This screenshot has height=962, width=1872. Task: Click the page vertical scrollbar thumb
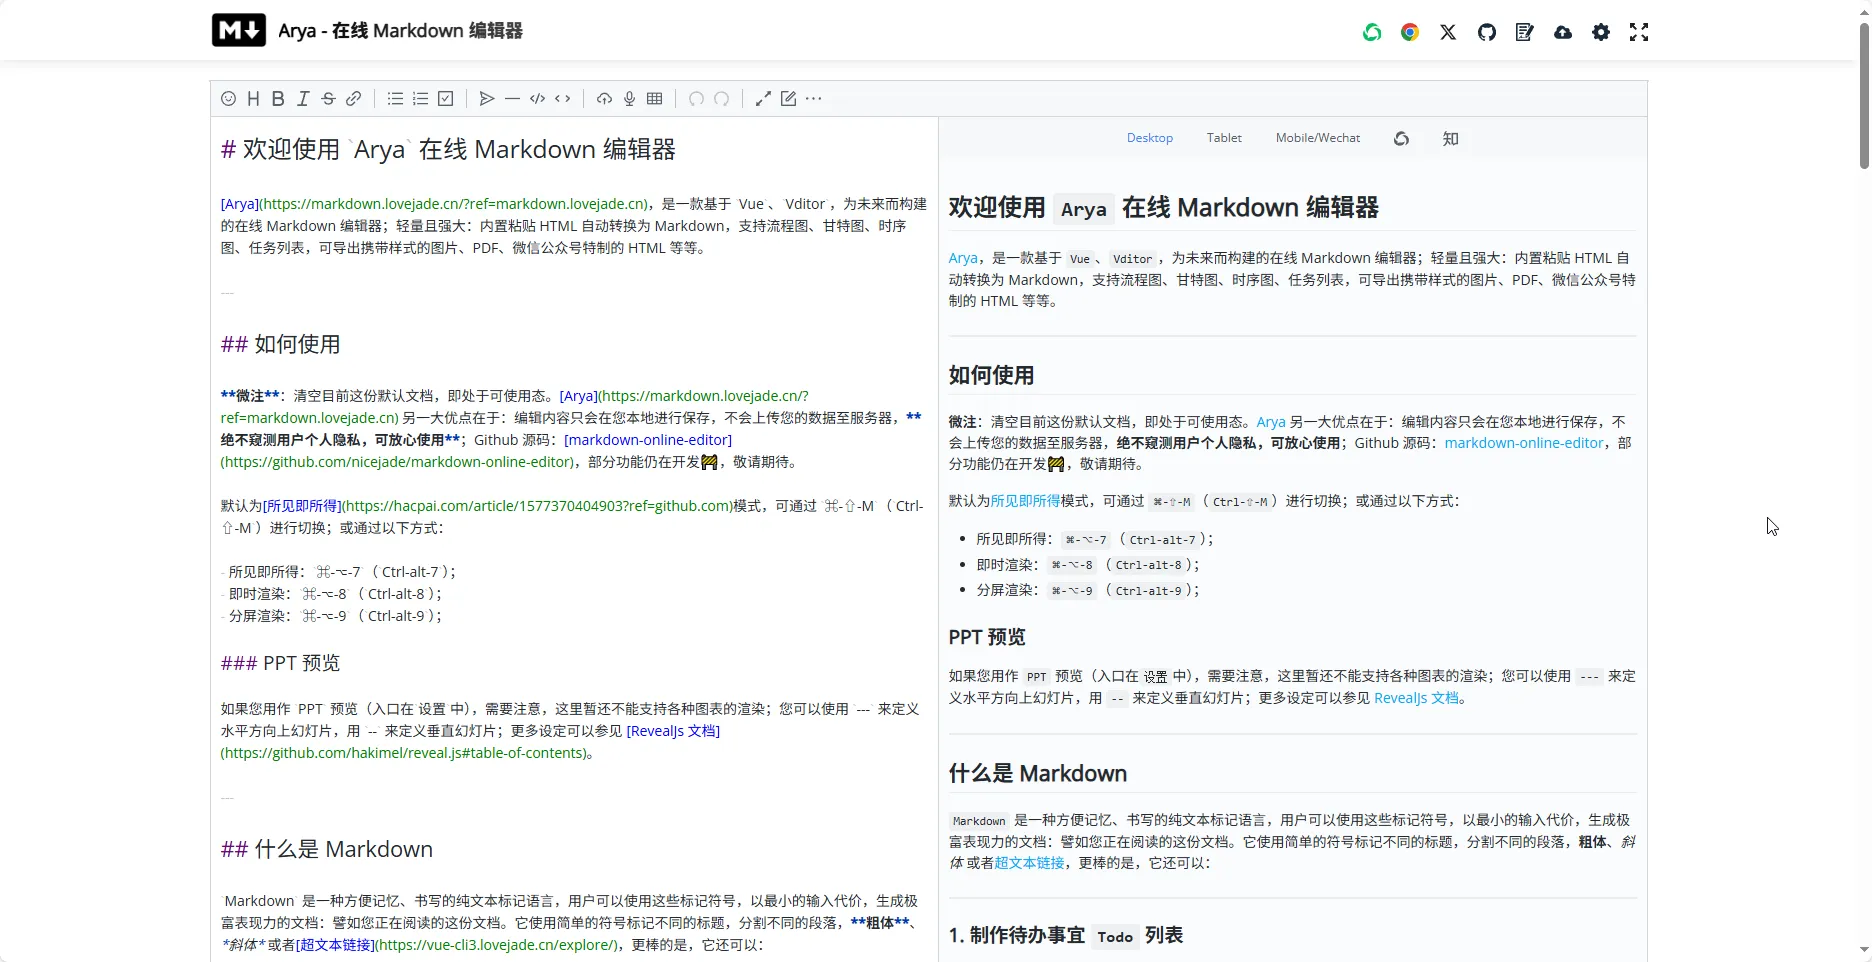click(1864, 95)
